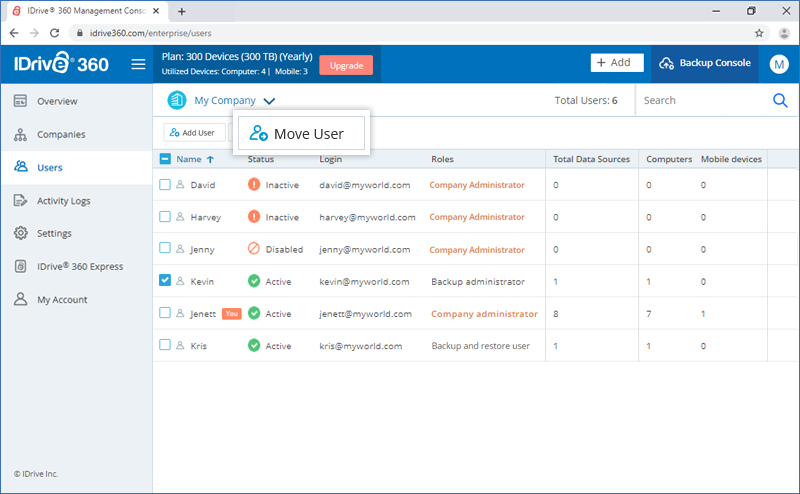
Task: Expand the My Company dropdown chevron
Action: [x=269, y=101]
